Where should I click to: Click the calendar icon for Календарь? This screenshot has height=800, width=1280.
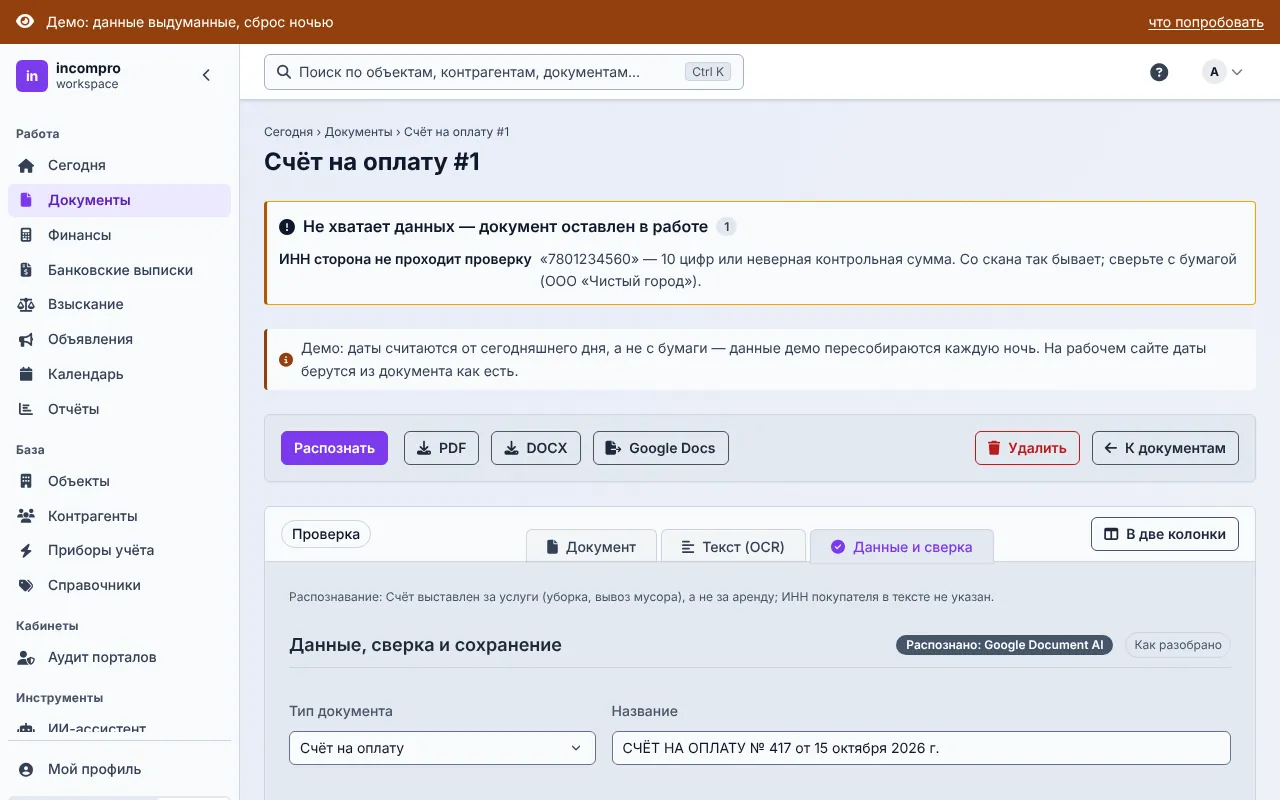(x=27, y=374)
